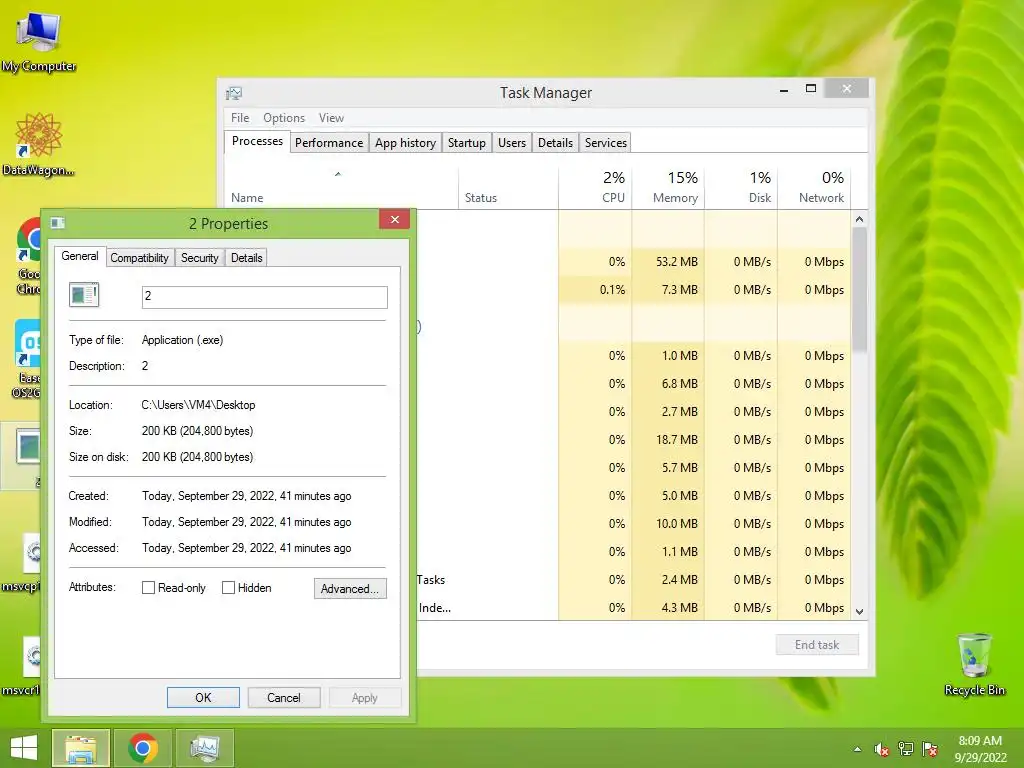
Task: Switch to Task Manager in taskbar
Action: tap(205, 748)
